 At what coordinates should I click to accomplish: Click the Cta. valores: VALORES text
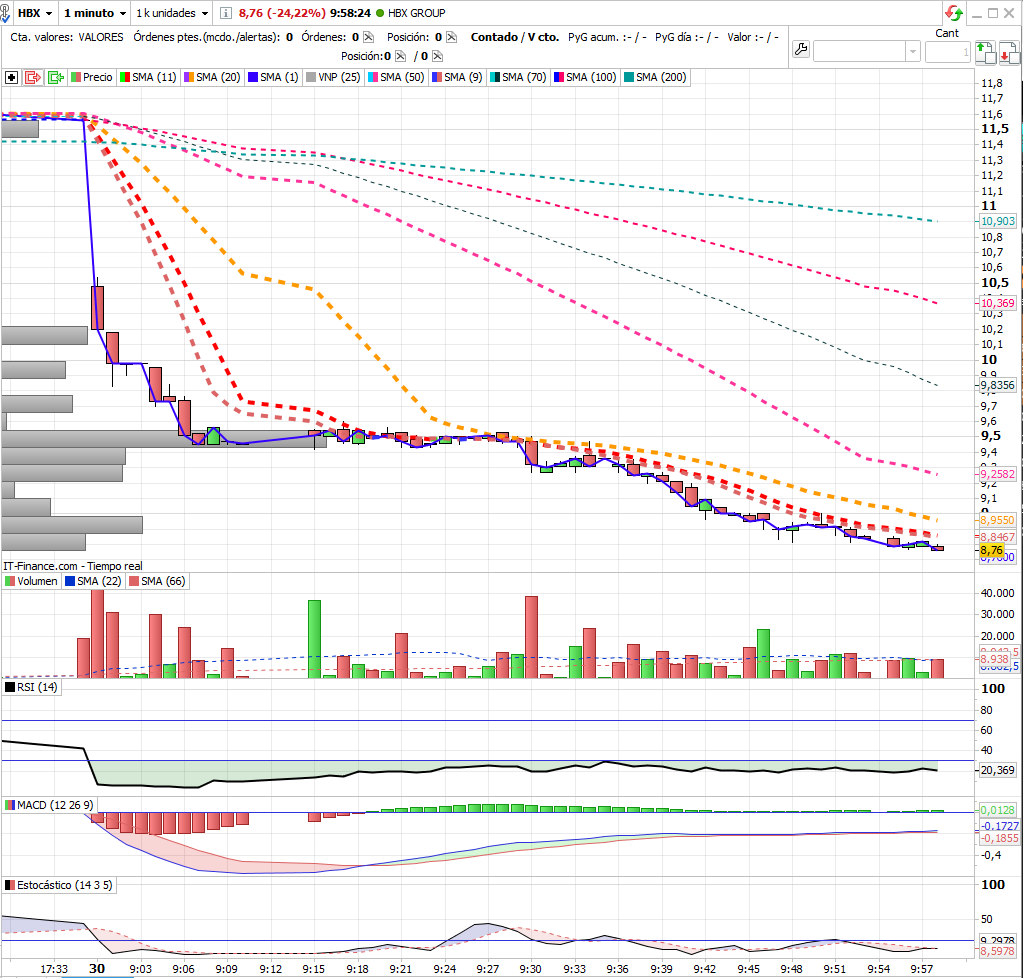pyautogui.click(x=67, y=37)
